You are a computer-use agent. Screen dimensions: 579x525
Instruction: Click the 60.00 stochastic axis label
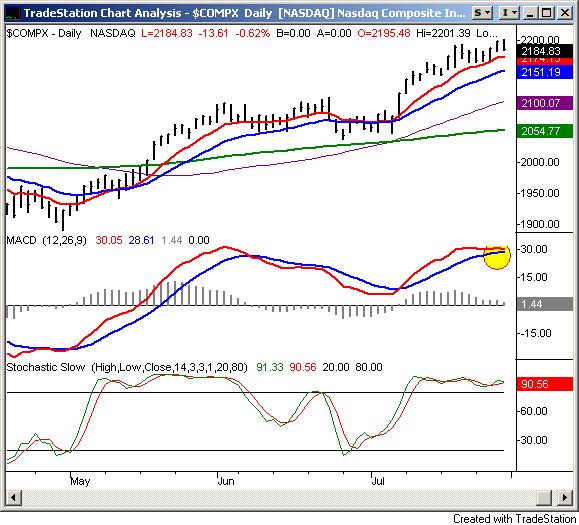[x=534, y=411]
